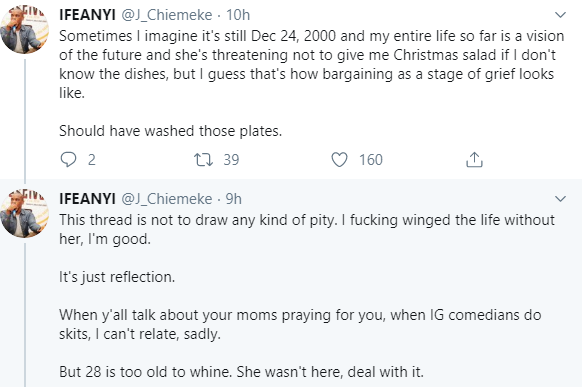Like the tweet with 160 likes
Image resolution: width=582 pixels, height=387 pixels.
(339, 160)
